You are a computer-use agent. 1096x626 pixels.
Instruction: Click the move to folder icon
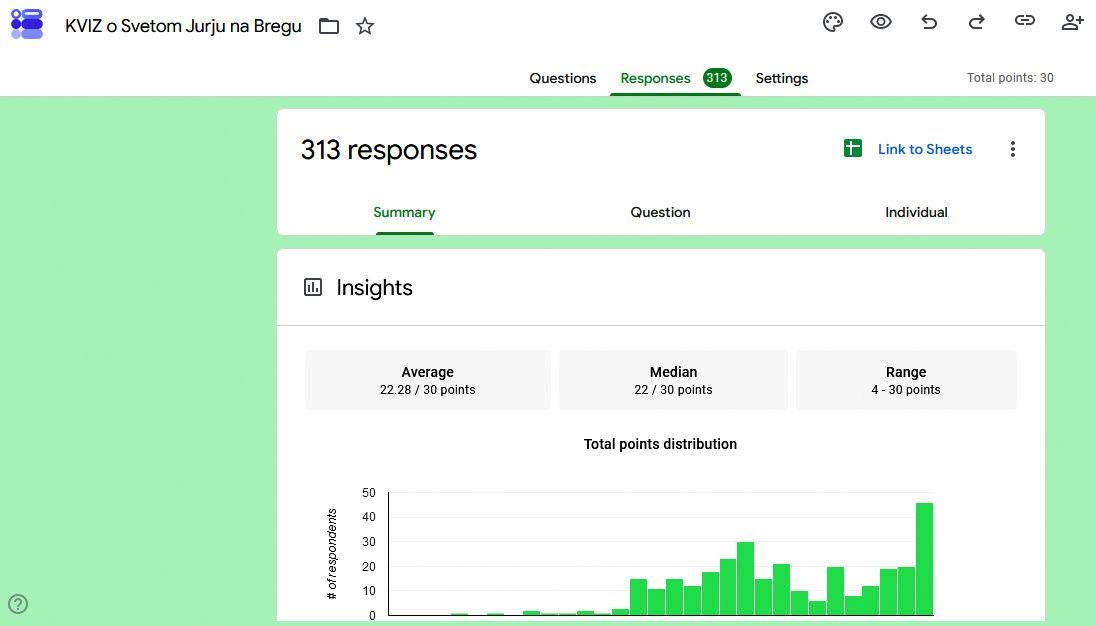tap(329, 27)
